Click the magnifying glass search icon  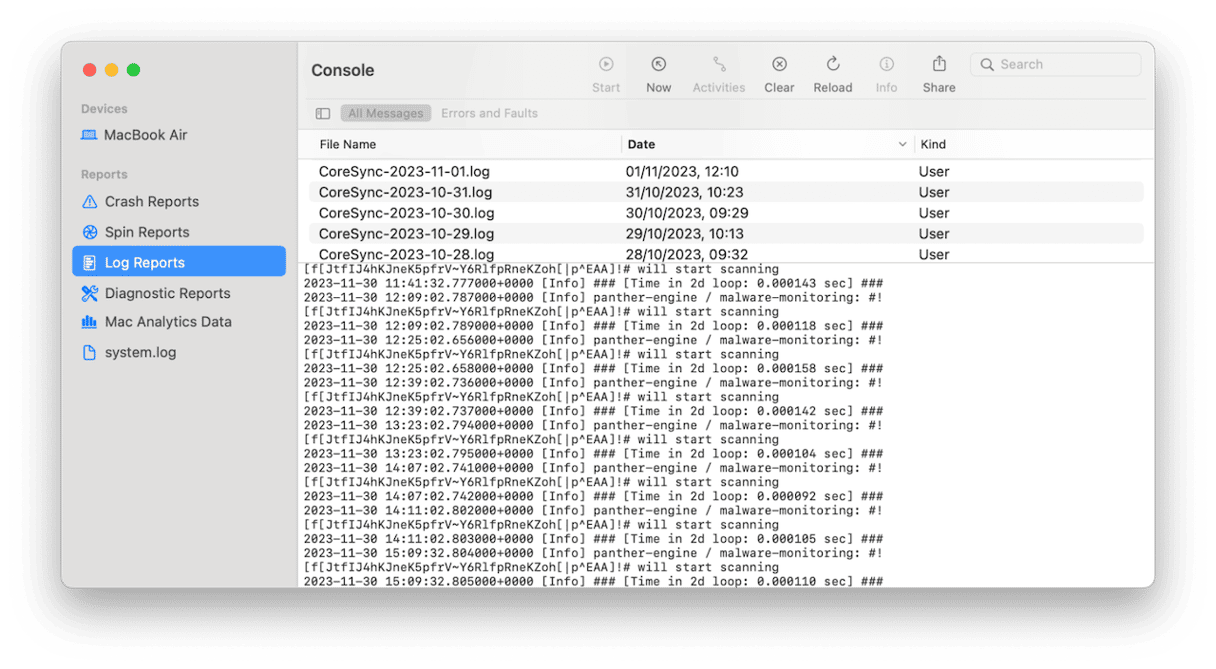[x=987, y=64]
